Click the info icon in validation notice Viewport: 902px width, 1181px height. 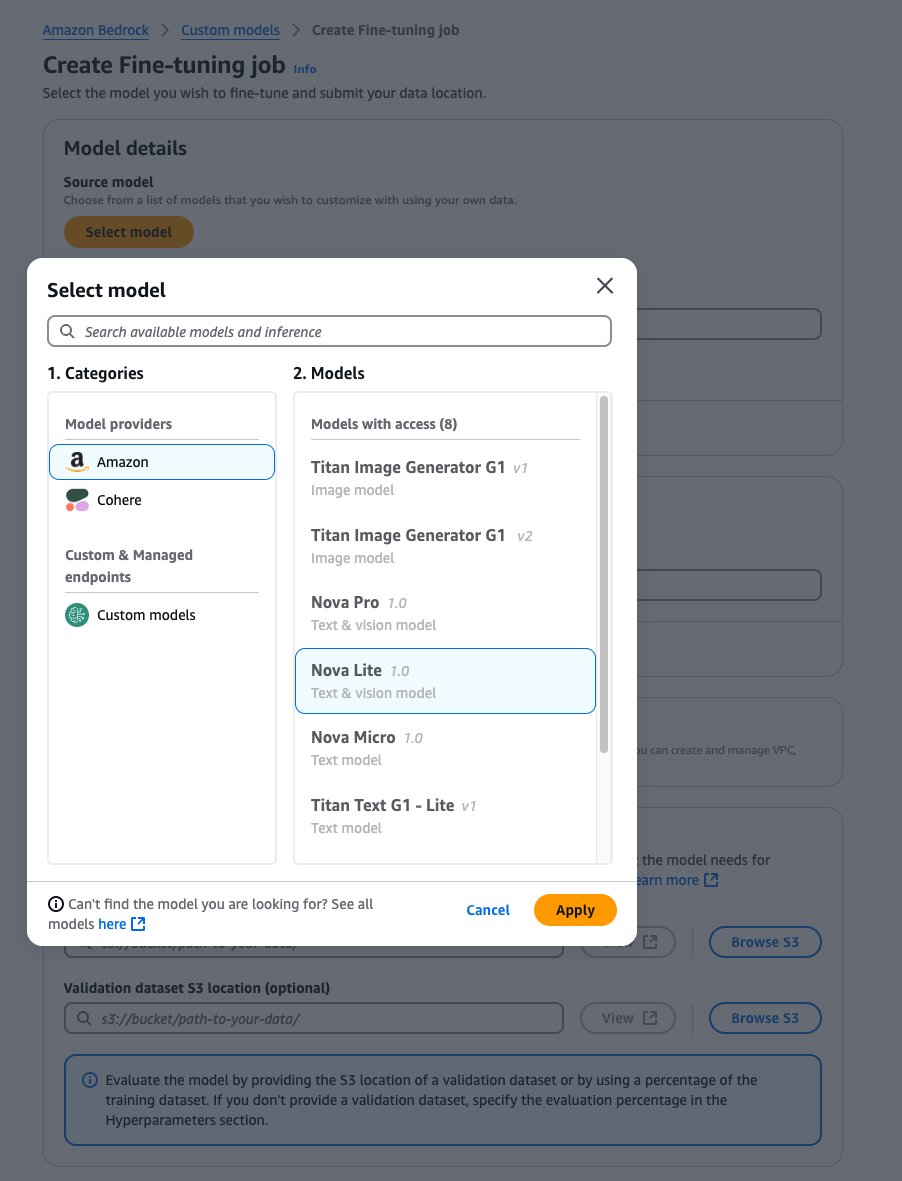pyautogui.click(x=90, y=1080)
